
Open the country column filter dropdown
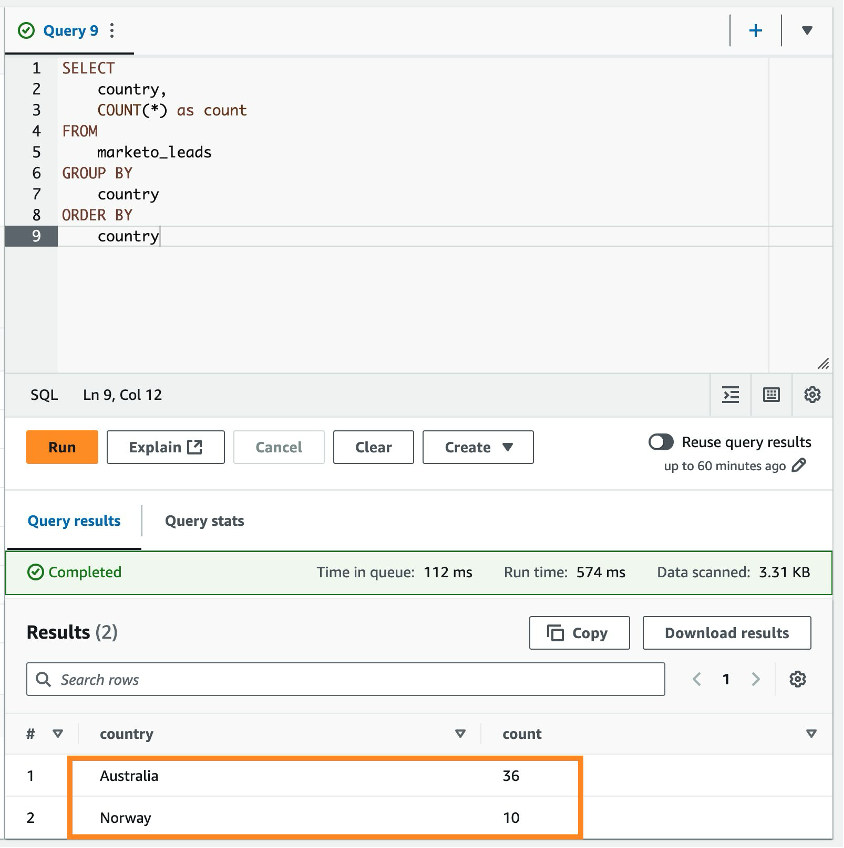pyautogui.click(x=461, y=733)
